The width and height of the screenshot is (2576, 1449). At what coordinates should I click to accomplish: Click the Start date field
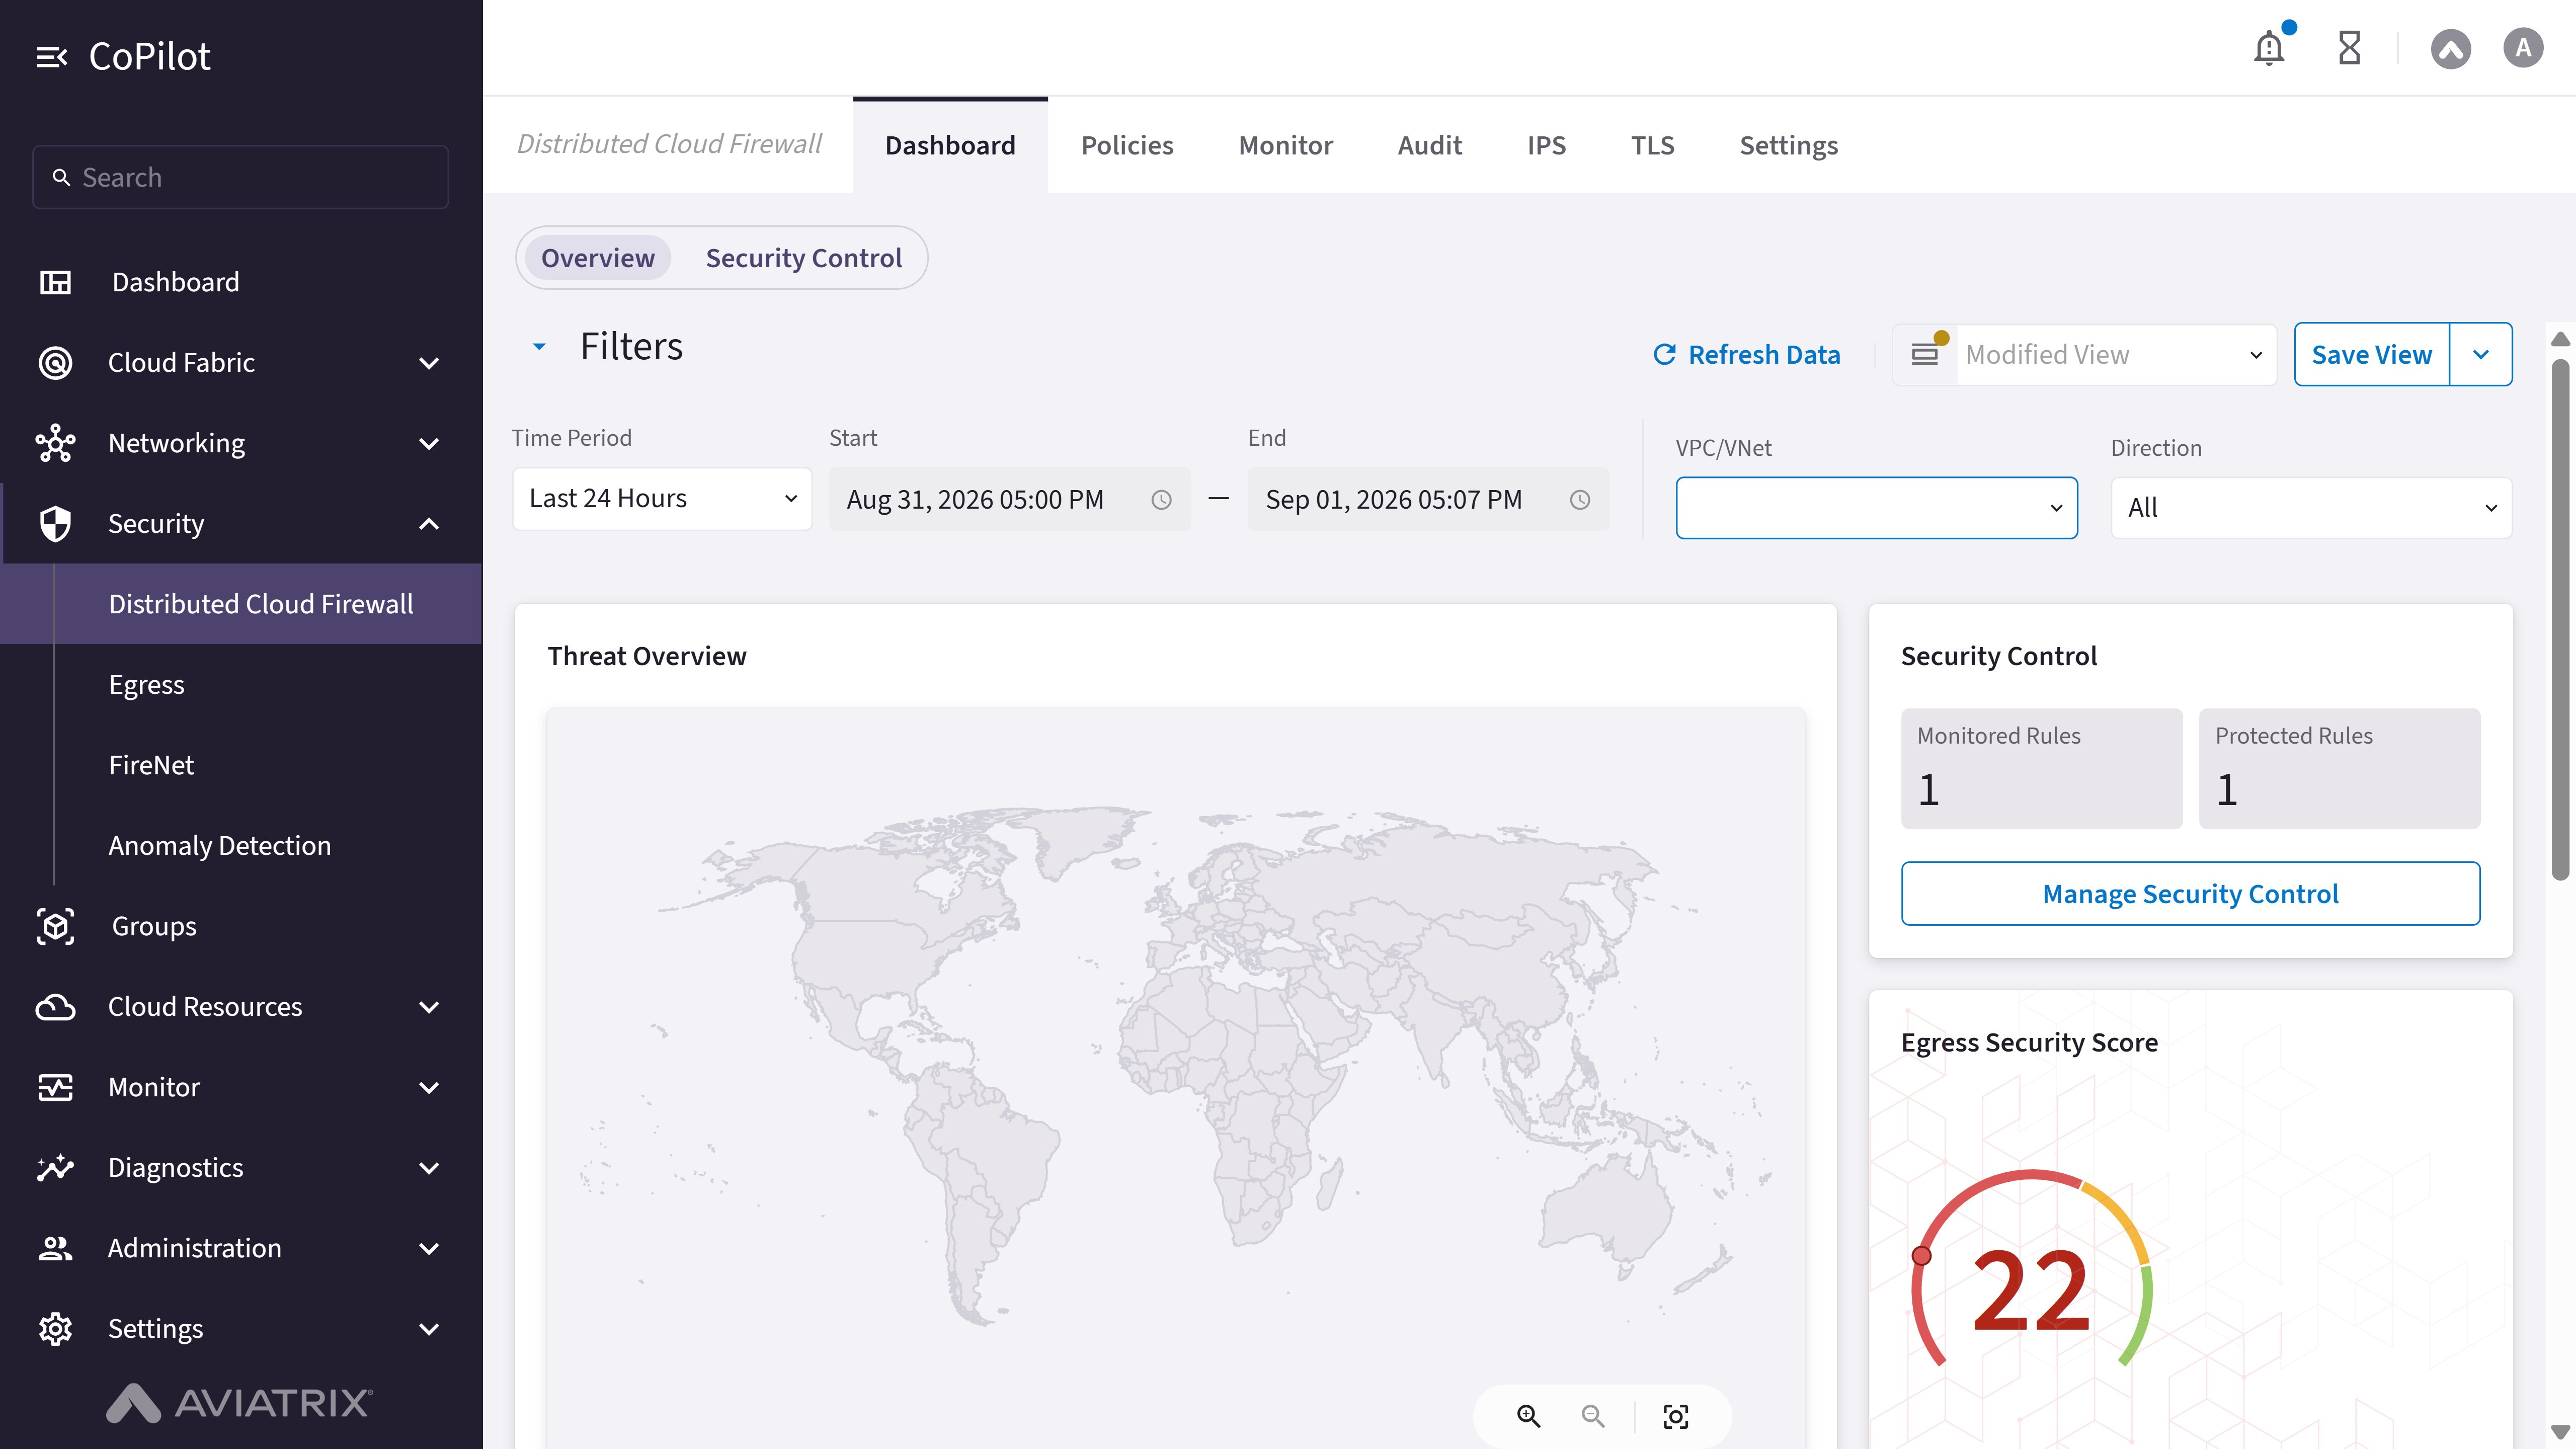tap(1010, 499)
